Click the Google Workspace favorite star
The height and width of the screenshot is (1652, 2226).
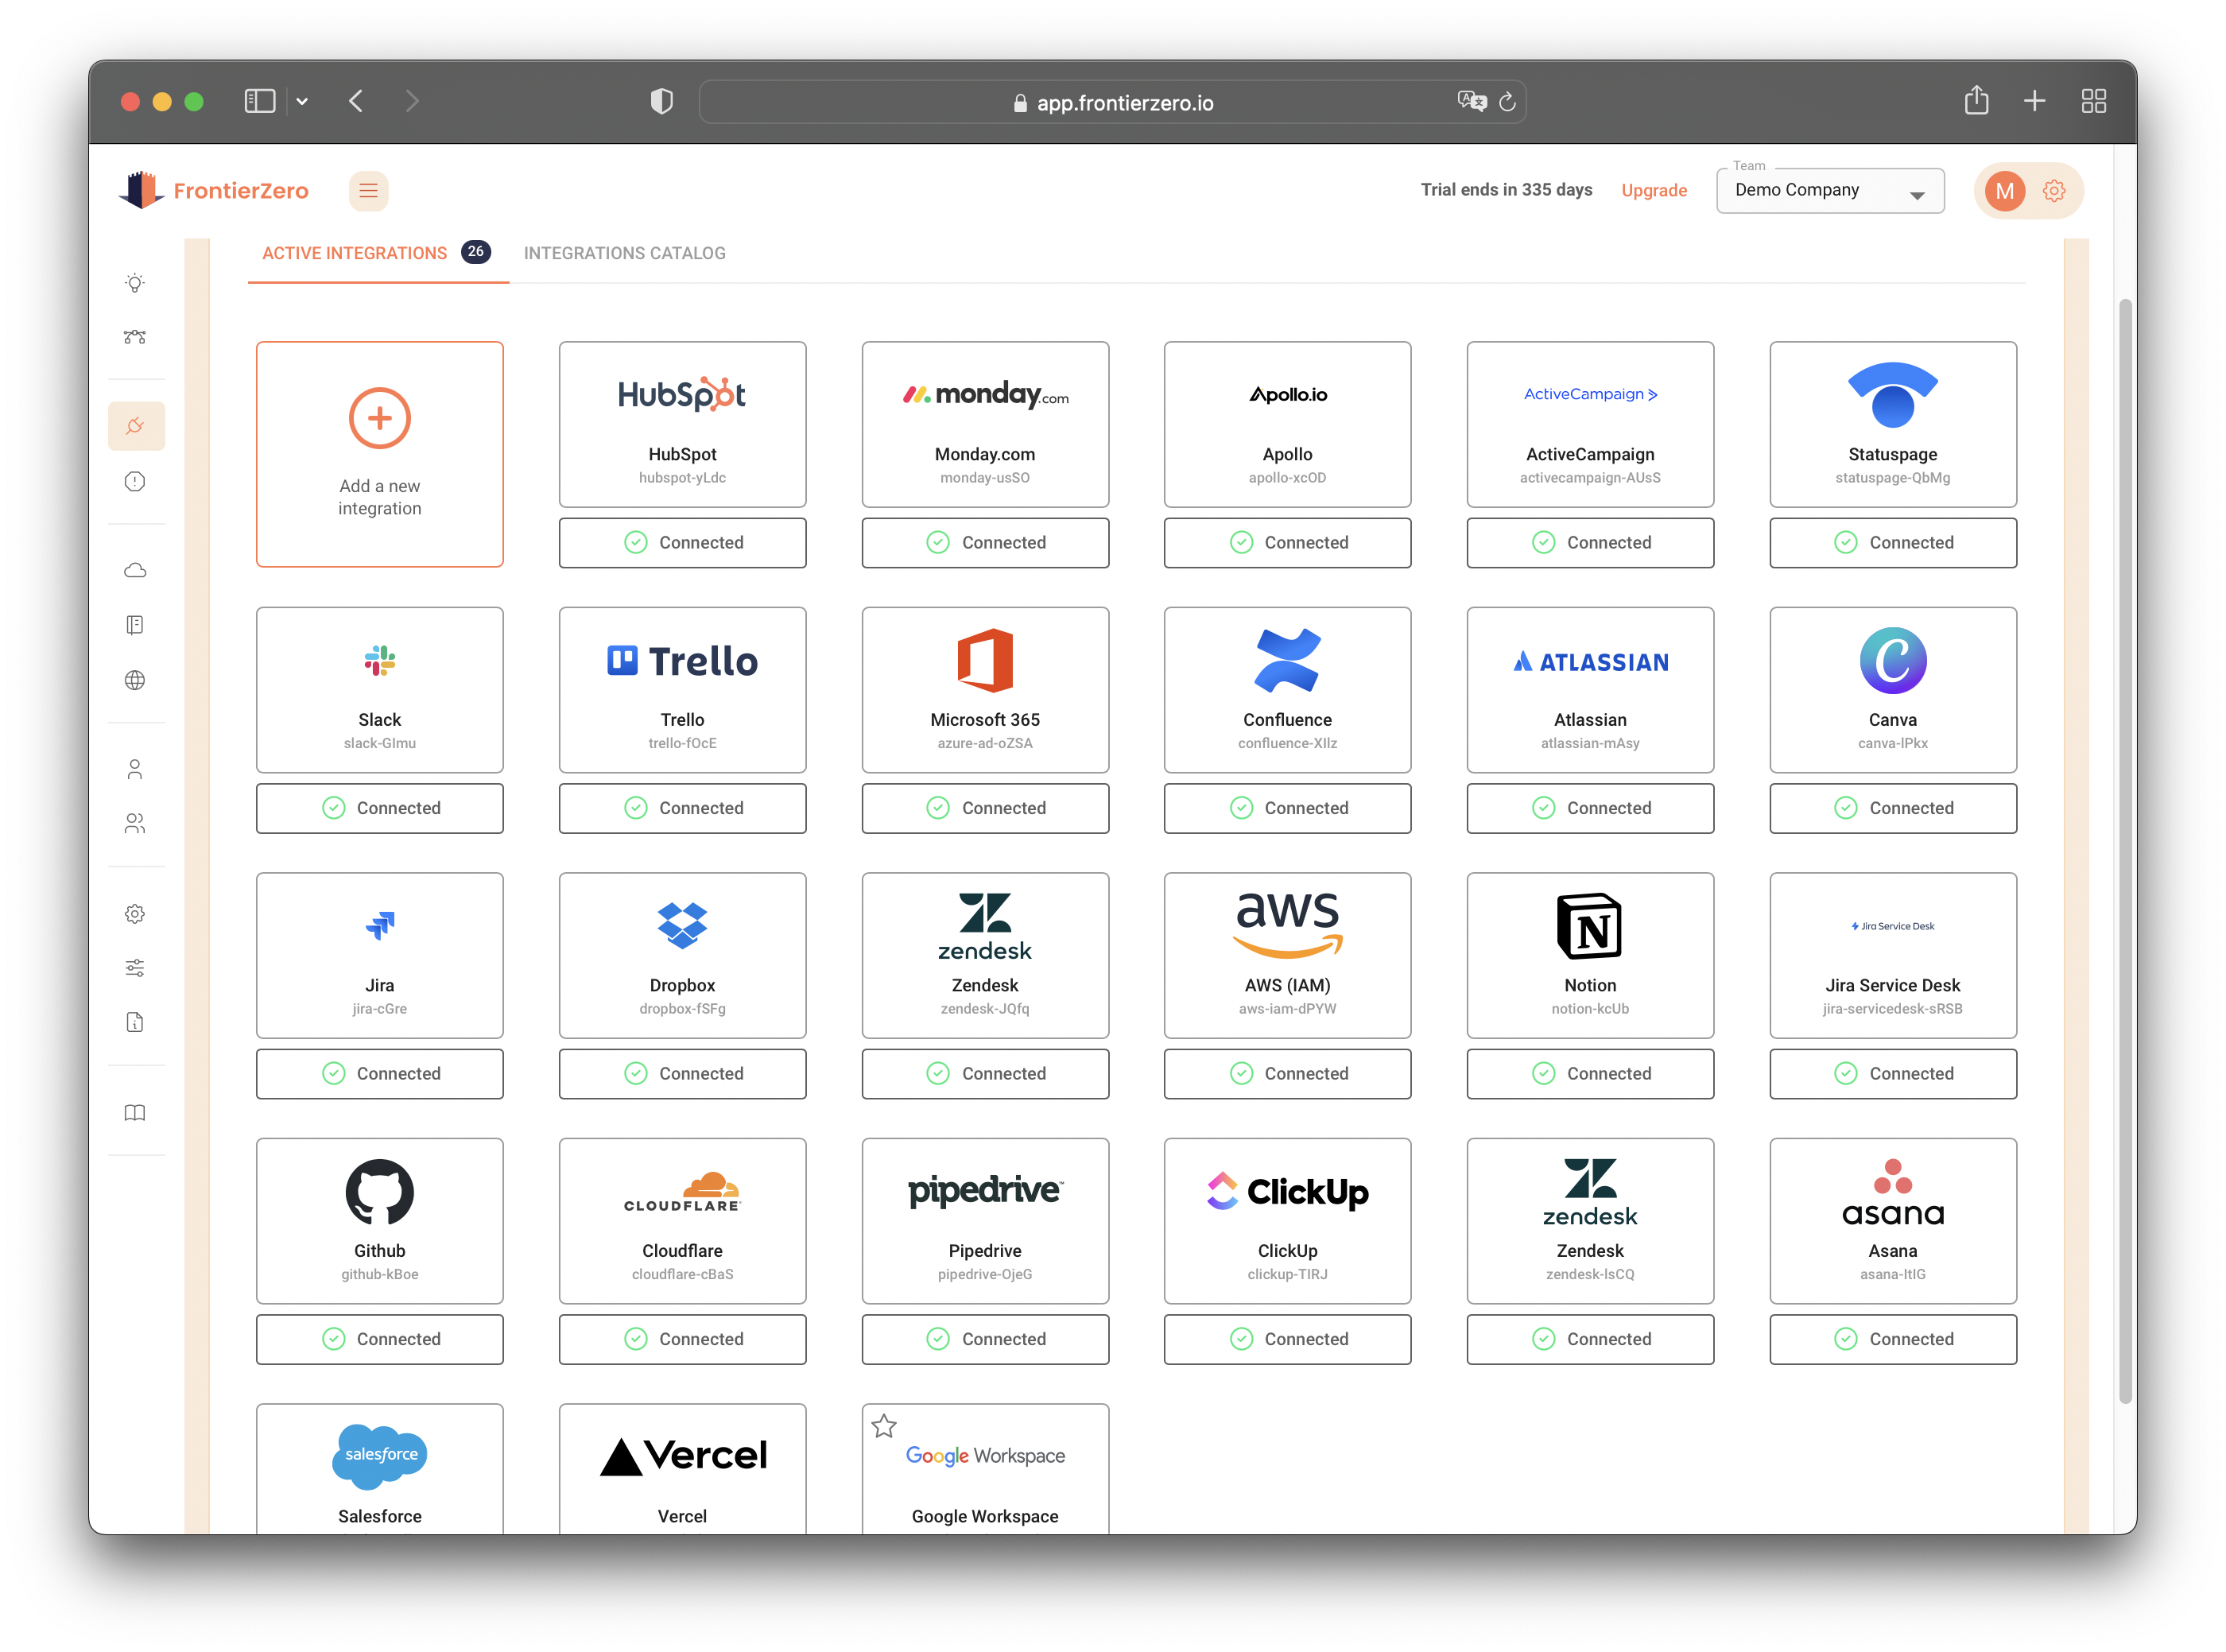pyautogui.click(x=883, y=1423)
